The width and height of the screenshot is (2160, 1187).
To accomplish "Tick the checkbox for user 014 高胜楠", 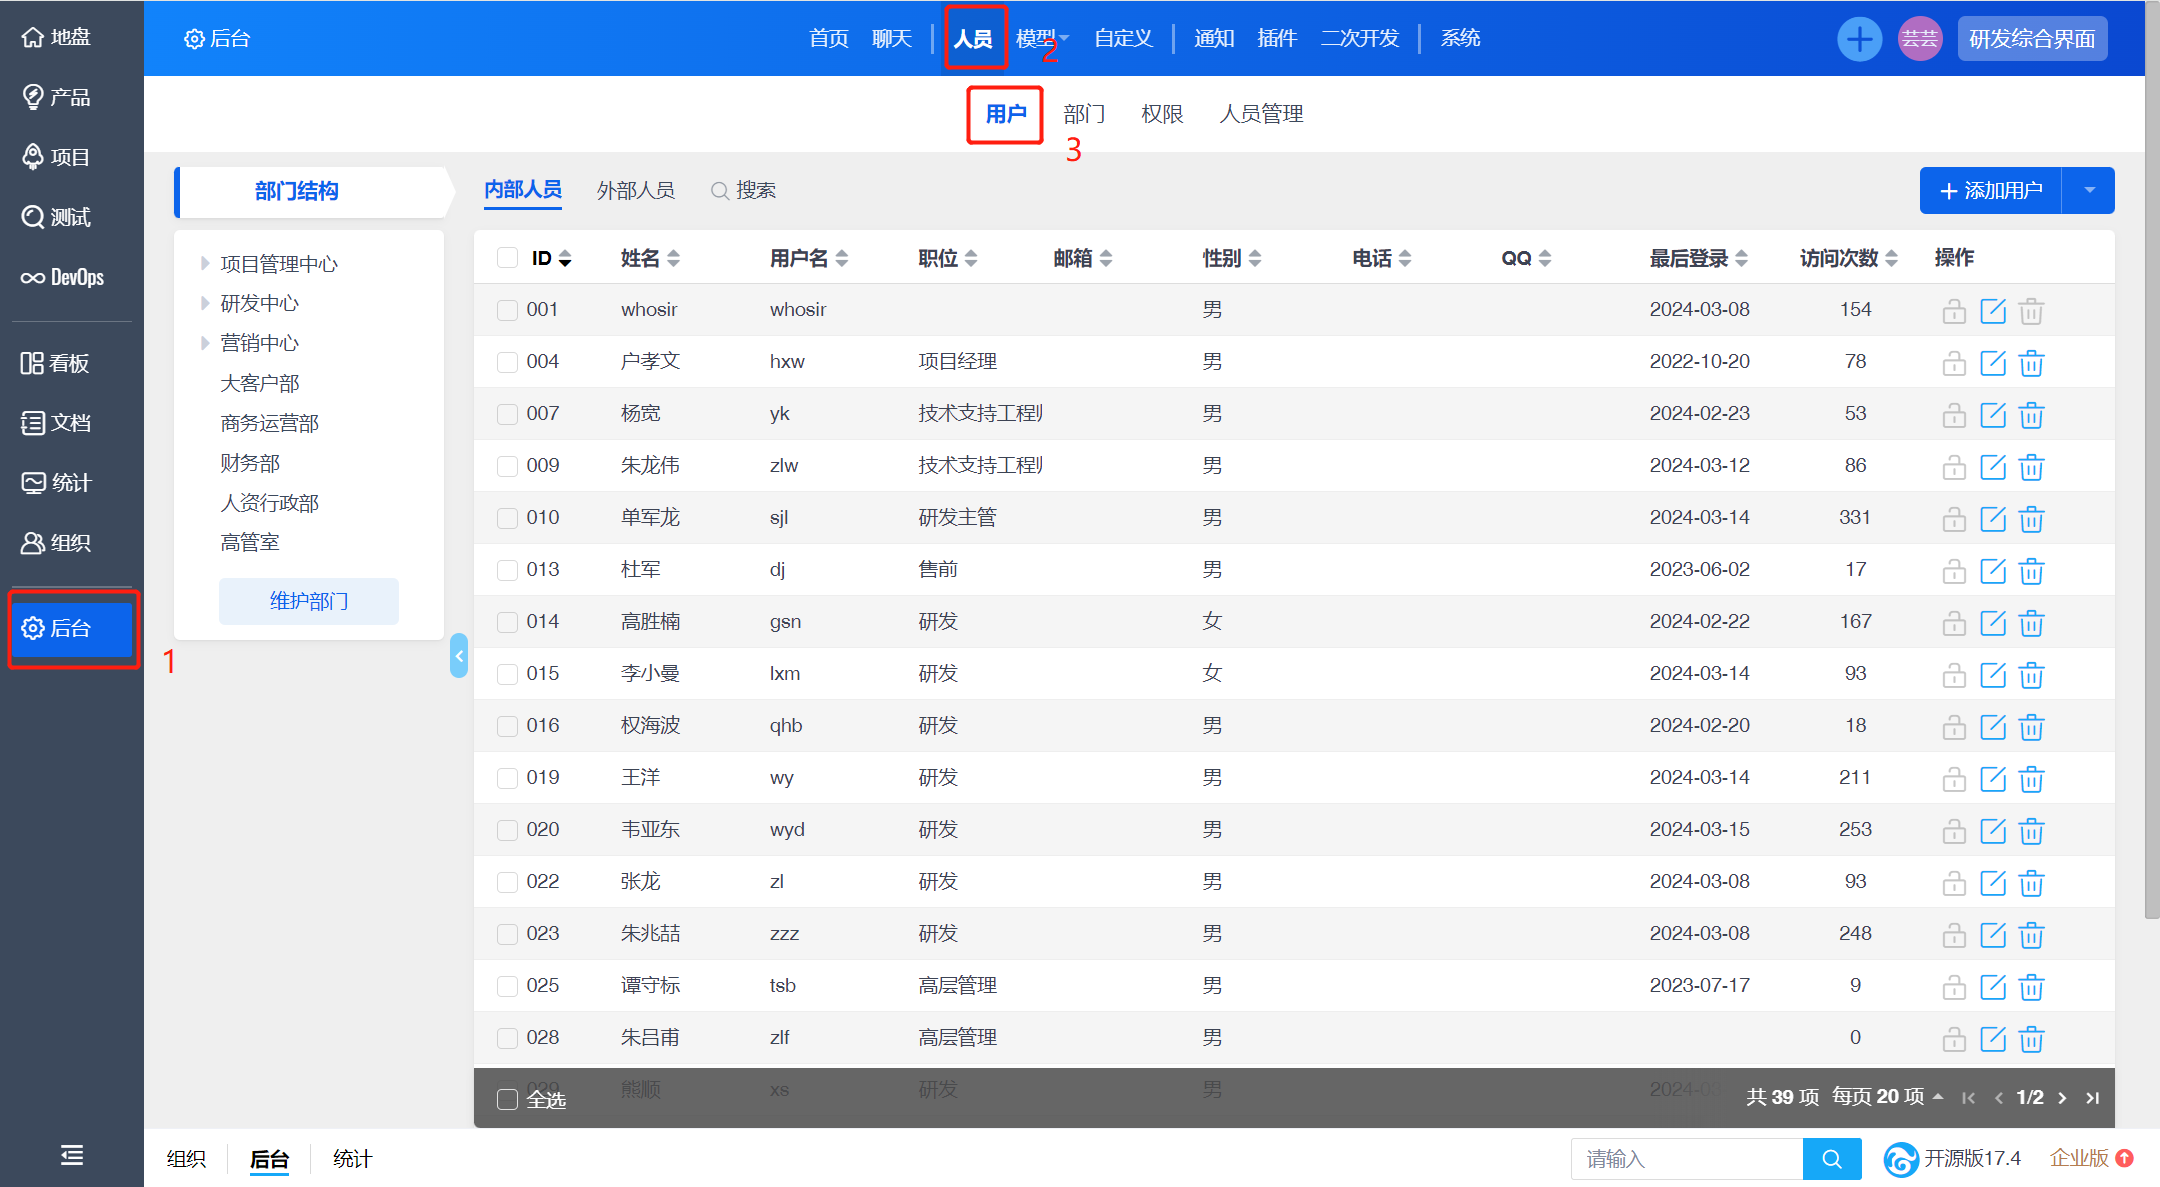I will click(507, 622).
